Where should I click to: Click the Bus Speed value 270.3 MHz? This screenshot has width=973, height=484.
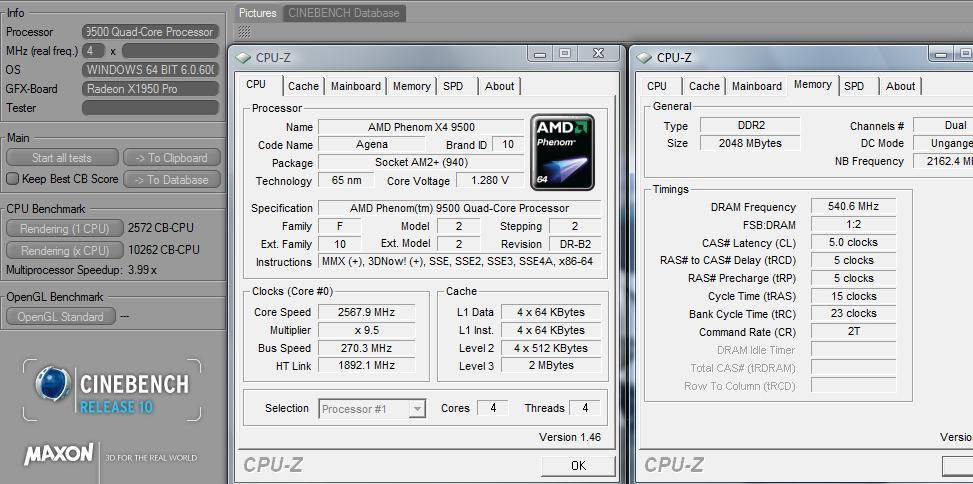click(366, 348)
